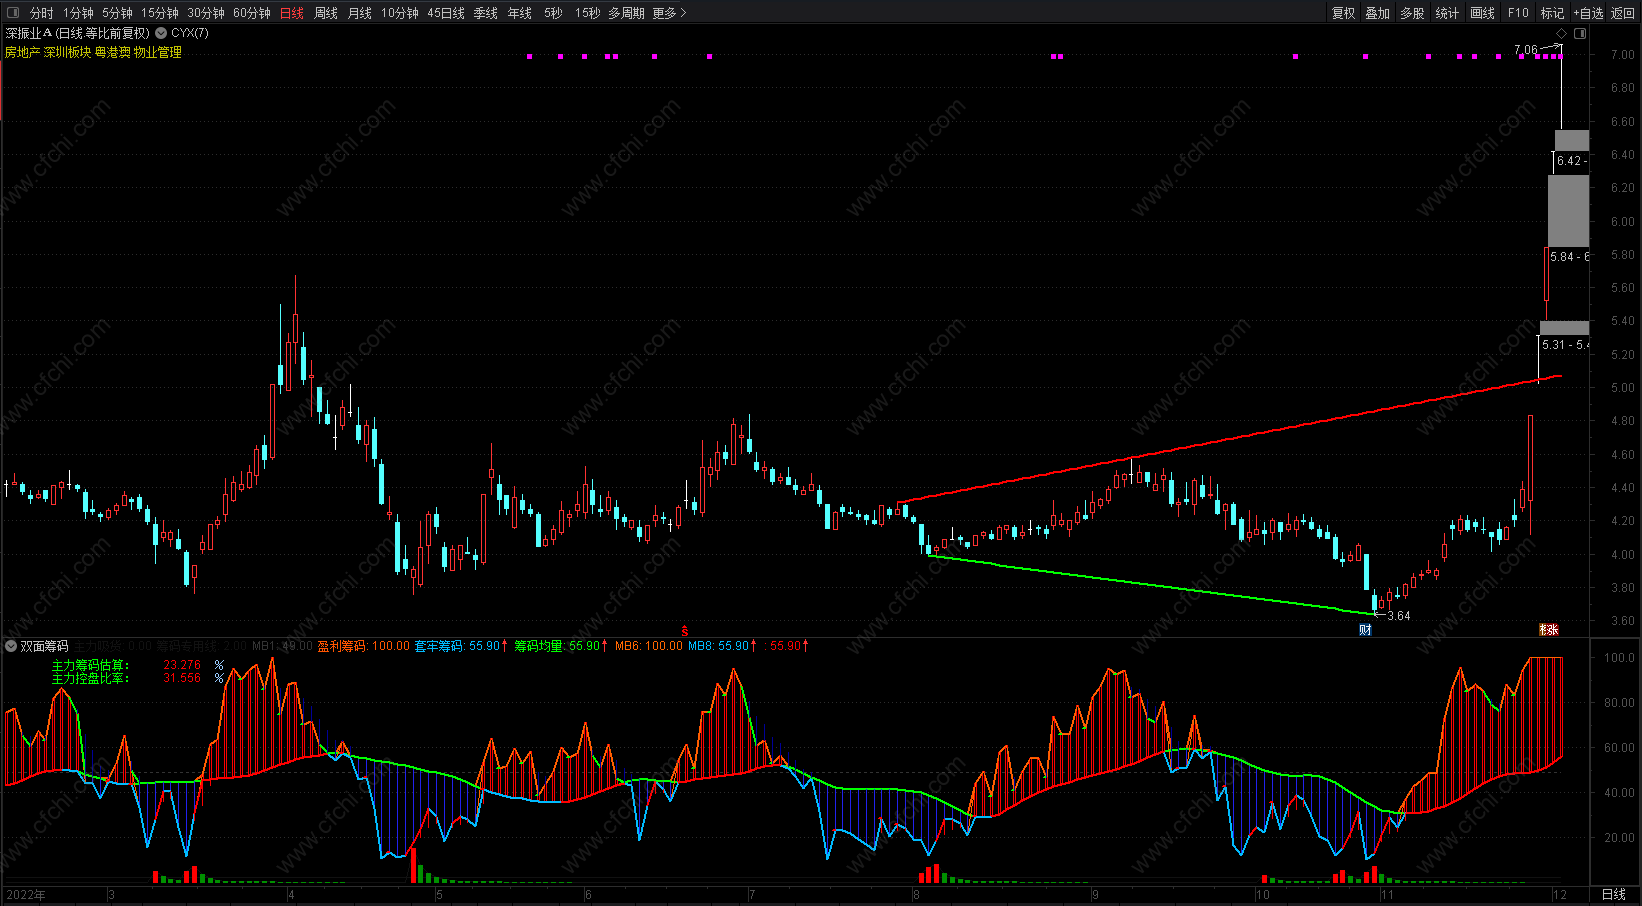Expand the 双面筹码 indicator dropdown
Image resolution: width=1642 pixels, height=906 pixels.
(x=11, y=646)
